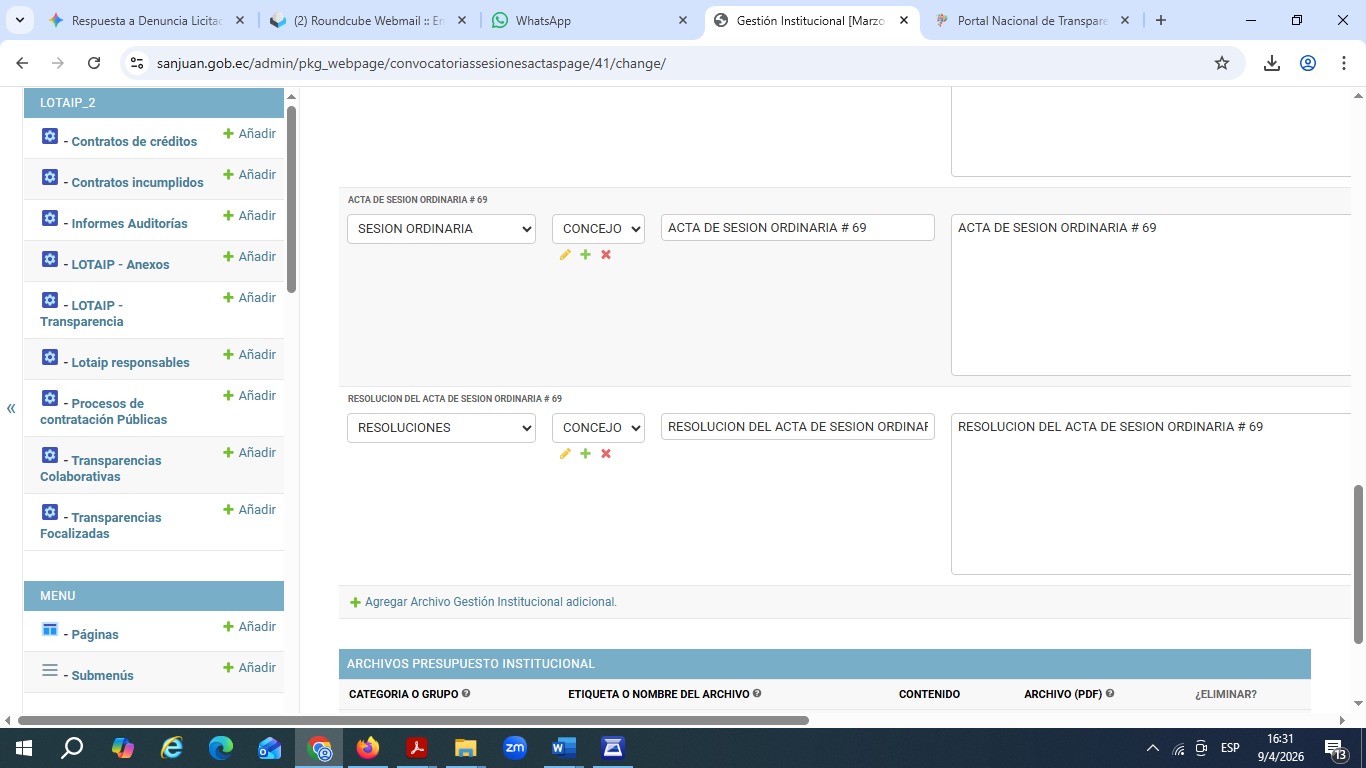Collapse the sidebar with the double chevron

click(11, 408)
